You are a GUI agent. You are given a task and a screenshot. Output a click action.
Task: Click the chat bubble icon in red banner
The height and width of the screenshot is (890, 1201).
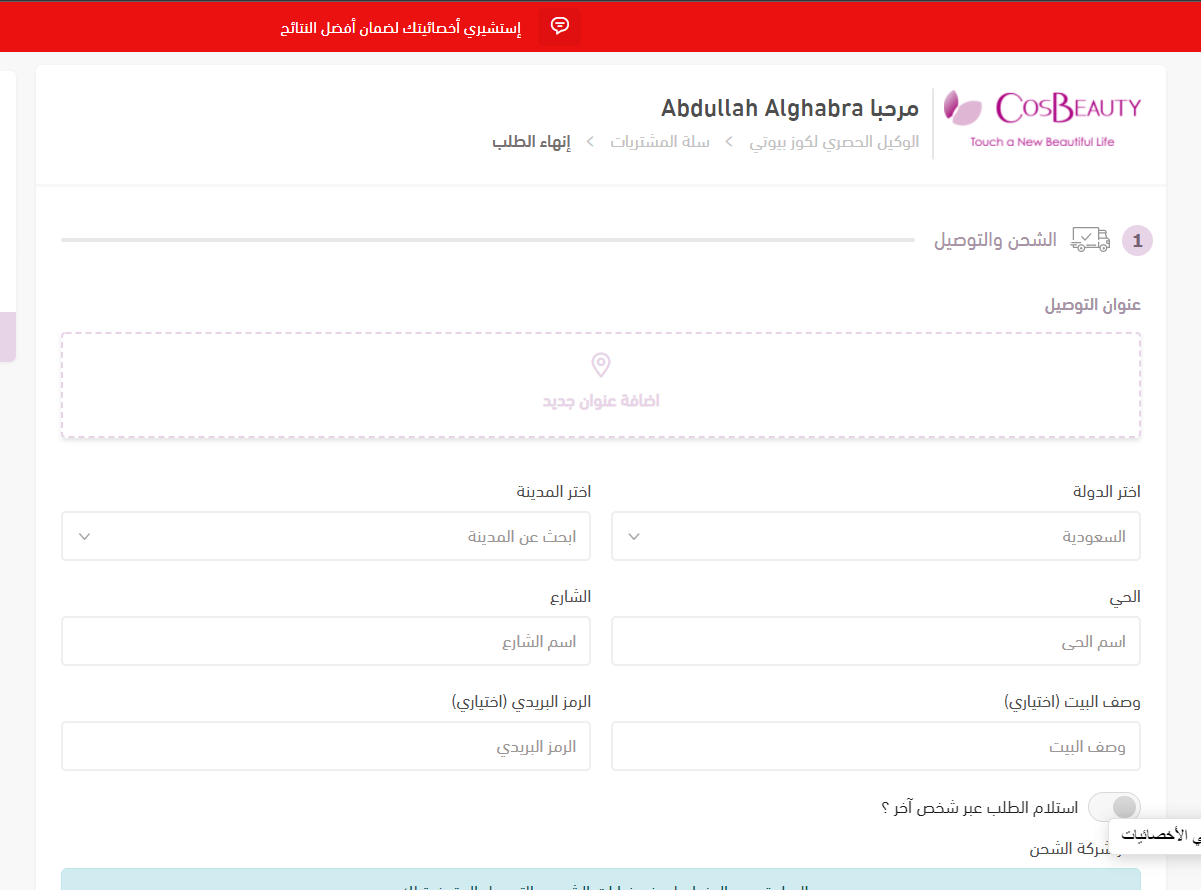coord(560,26)
